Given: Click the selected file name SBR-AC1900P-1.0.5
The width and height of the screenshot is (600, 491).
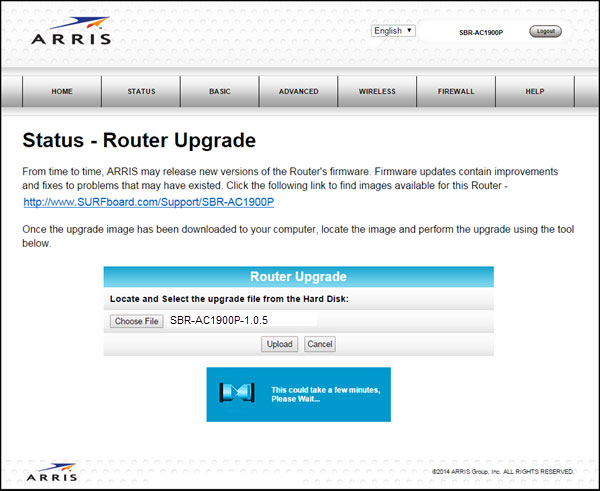Looking at the screenshot, I should 219,321.
